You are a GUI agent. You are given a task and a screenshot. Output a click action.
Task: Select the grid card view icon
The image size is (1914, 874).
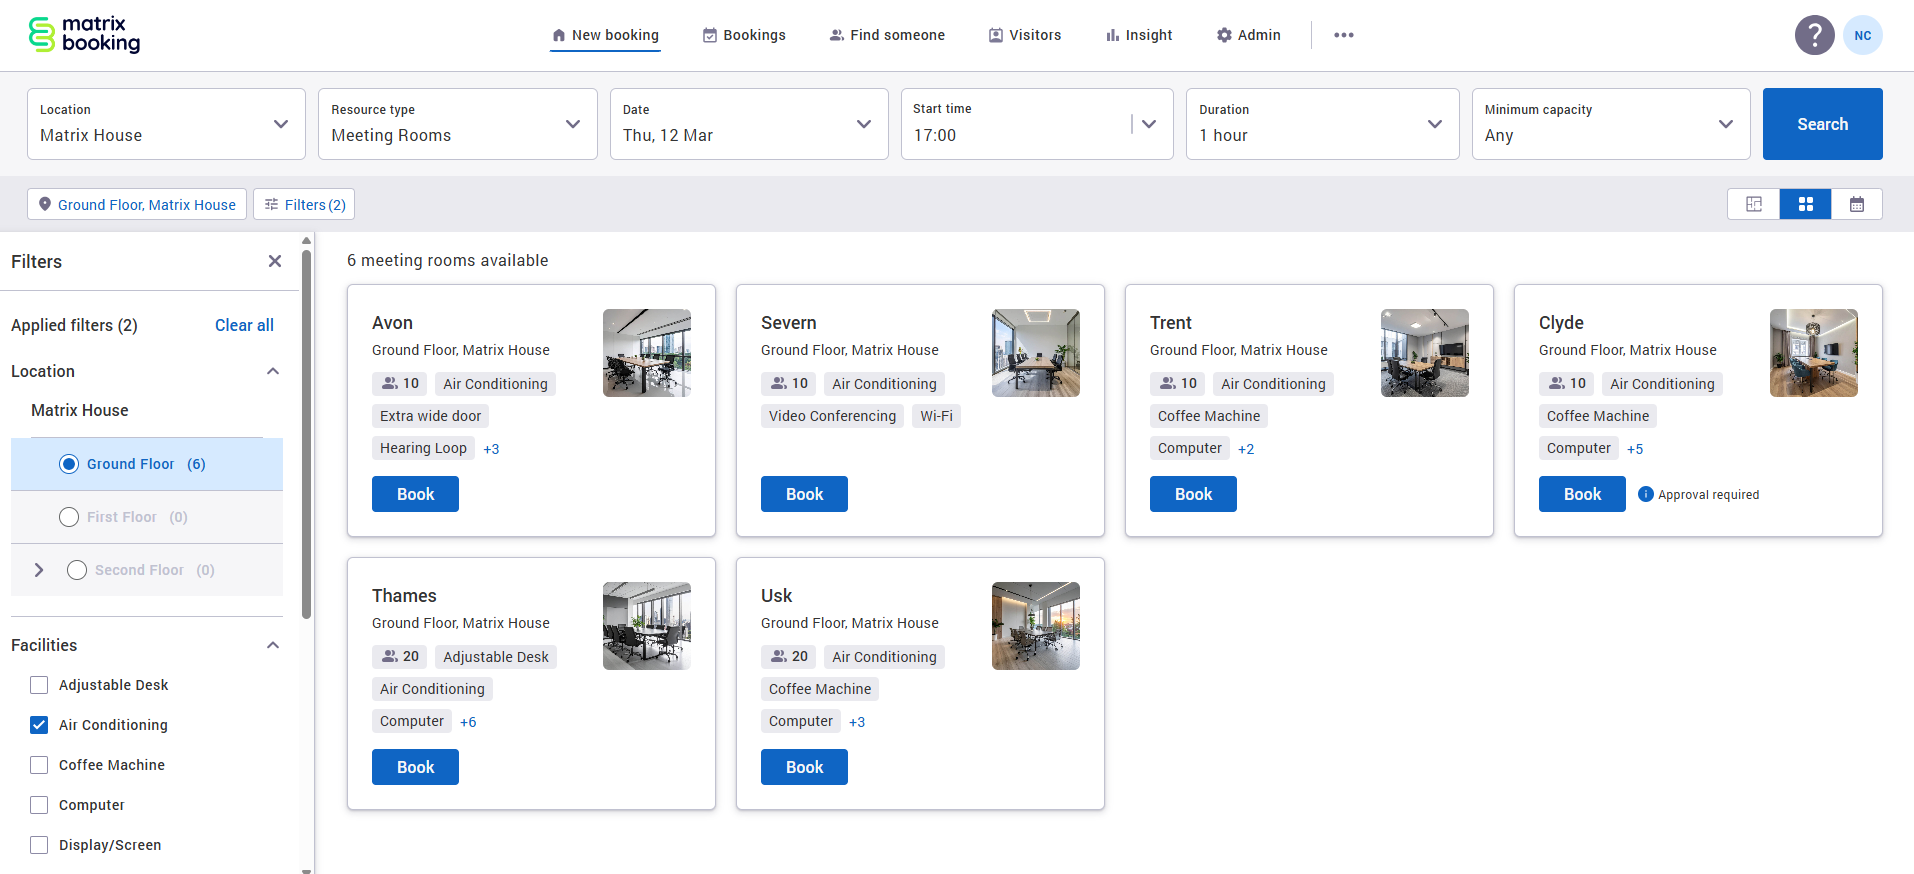(x=1805, y=204)
